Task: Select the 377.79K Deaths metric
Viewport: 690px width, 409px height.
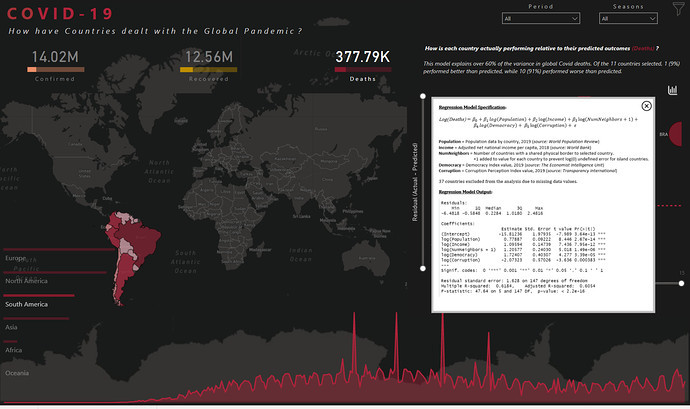Action: (363, 65)
